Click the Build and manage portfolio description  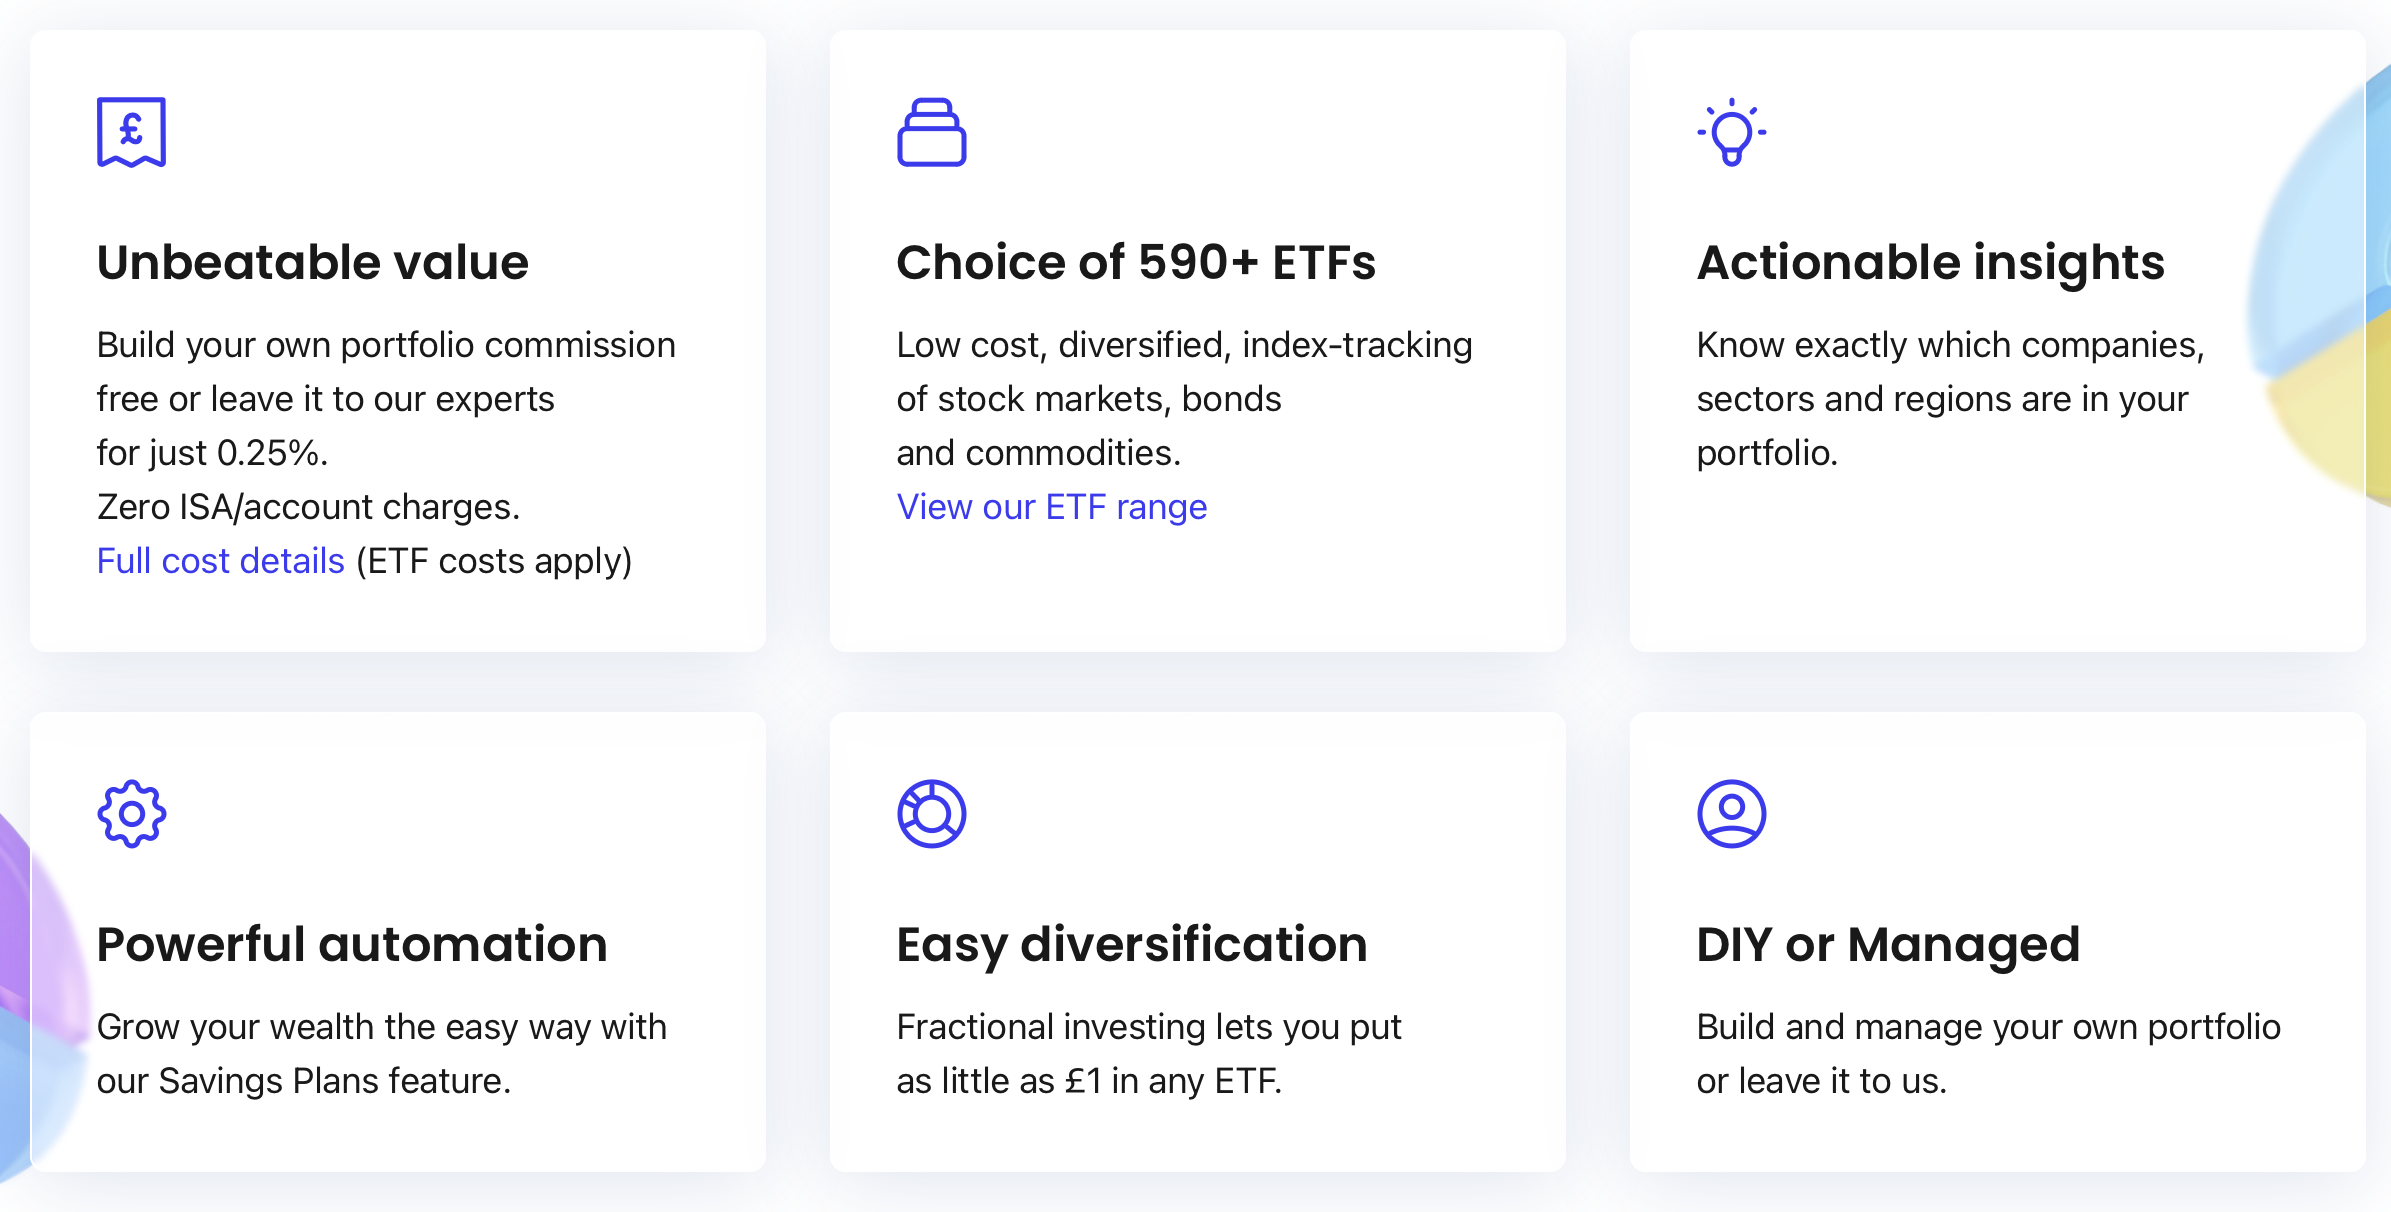(1988, 1054)
